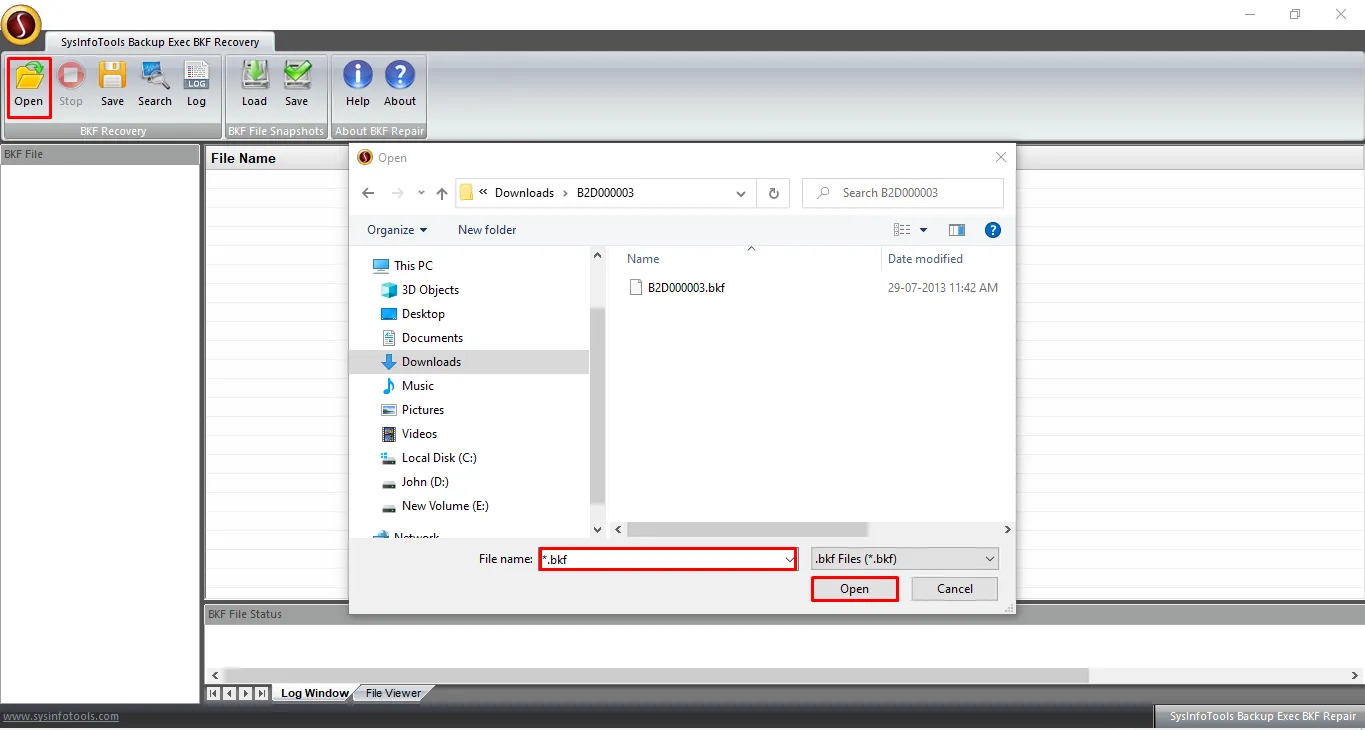Switch to the File Viewer tab
Viewport: 1365px width, 730px height.
click(x=393, y=693)
